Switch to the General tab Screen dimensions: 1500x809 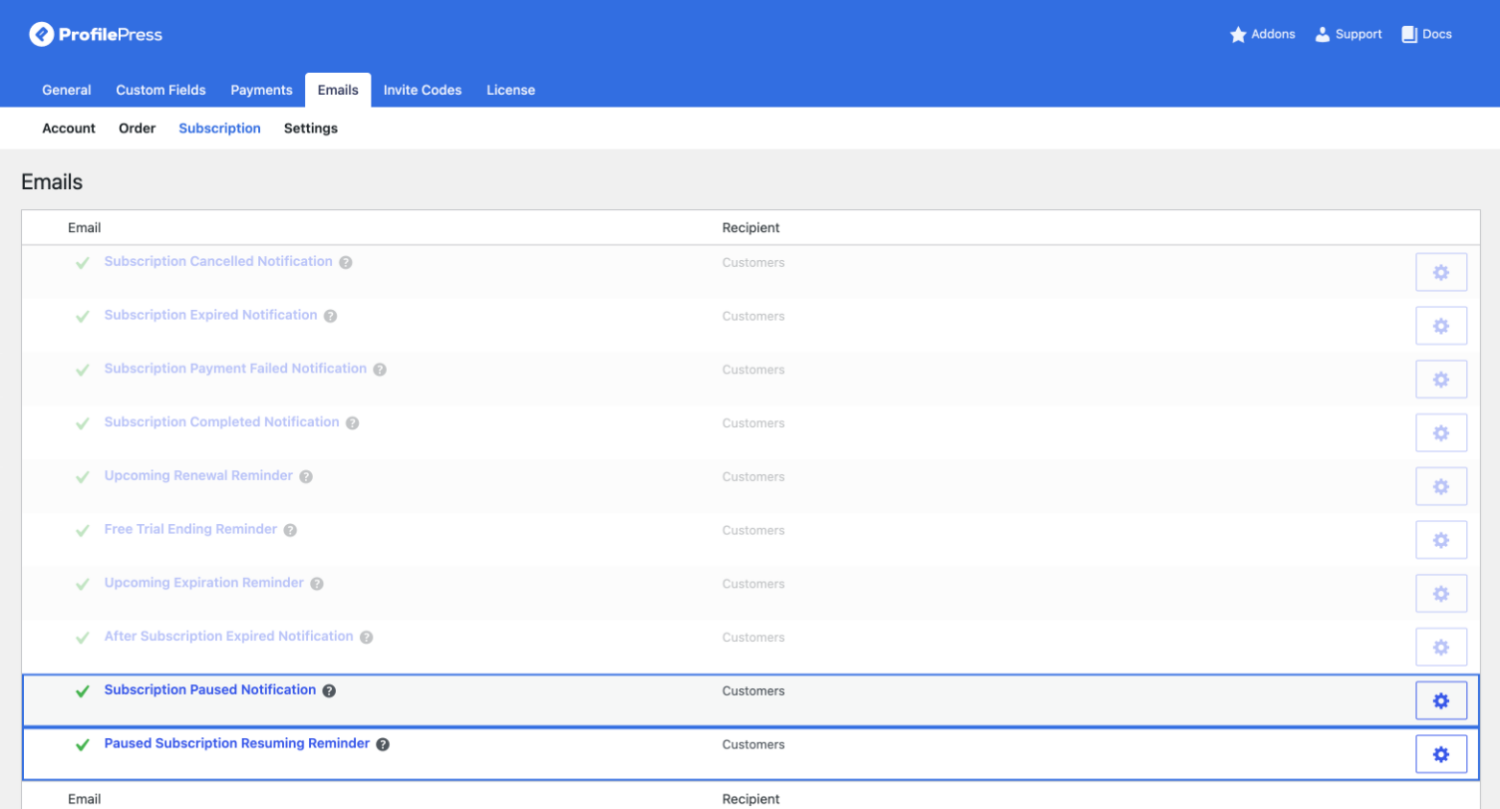point(67,90)
